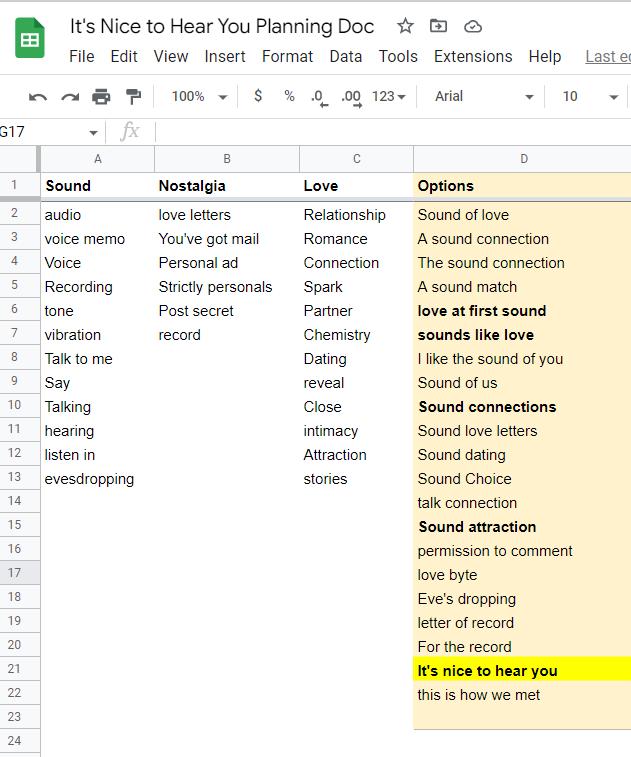Select cell 'Chemistry'

click(x=356, y=335)
